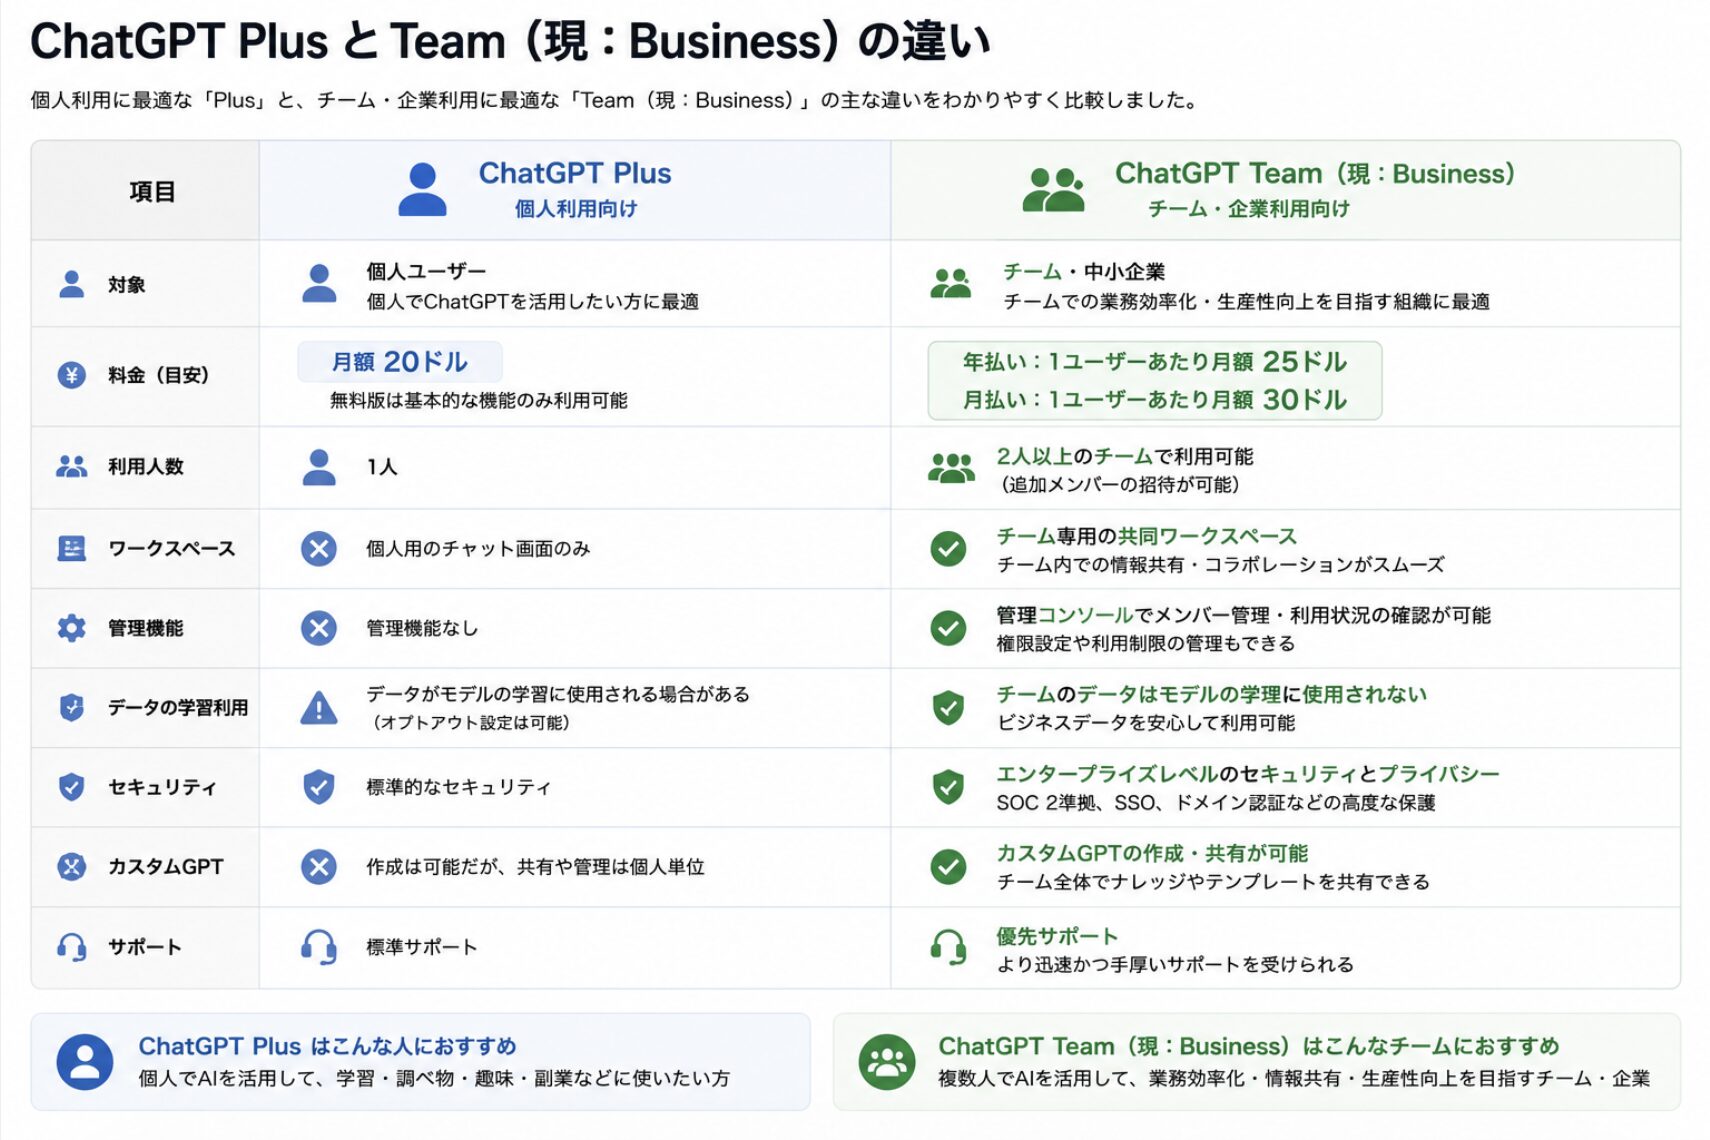Image resolution: width=1710 pixels, height=1140 pixels.
Task: Click the blue person icon beside ChatGPT Plus header
Action: pyautogui.click(x=422, y=190)
